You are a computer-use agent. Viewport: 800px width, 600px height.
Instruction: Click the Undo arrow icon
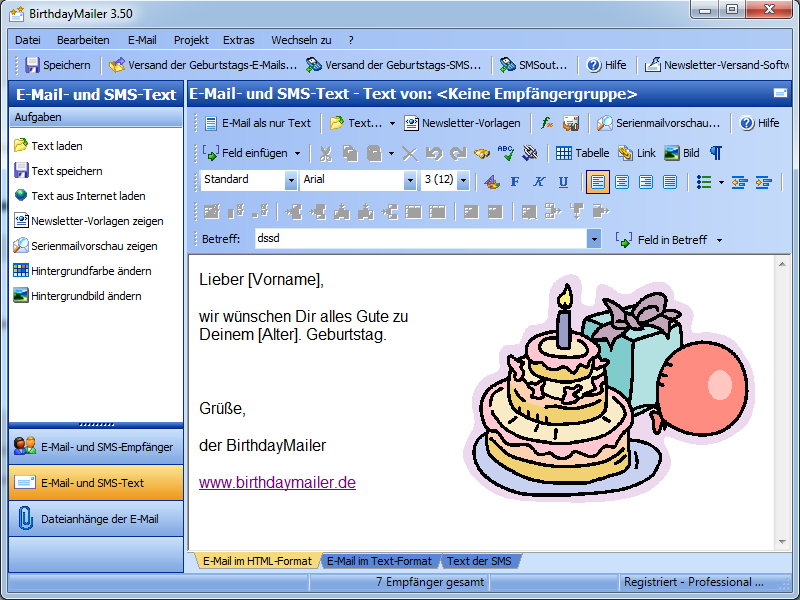point(434,153)
